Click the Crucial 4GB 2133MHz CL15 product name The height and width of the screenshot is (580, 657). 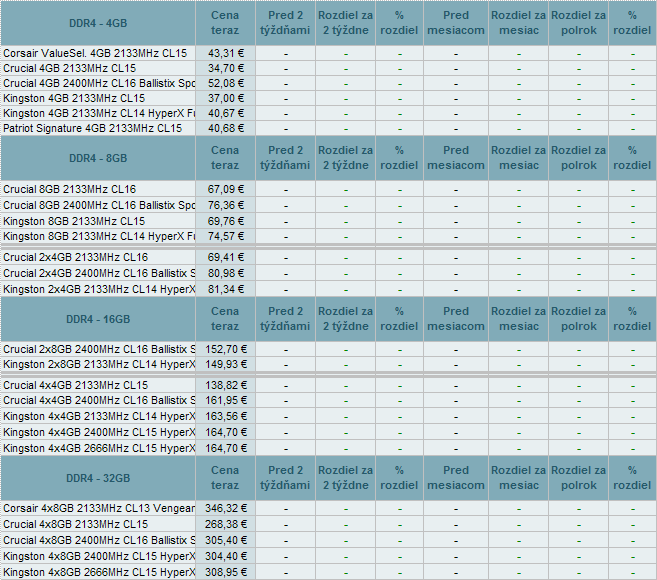[x=70, y=68]
